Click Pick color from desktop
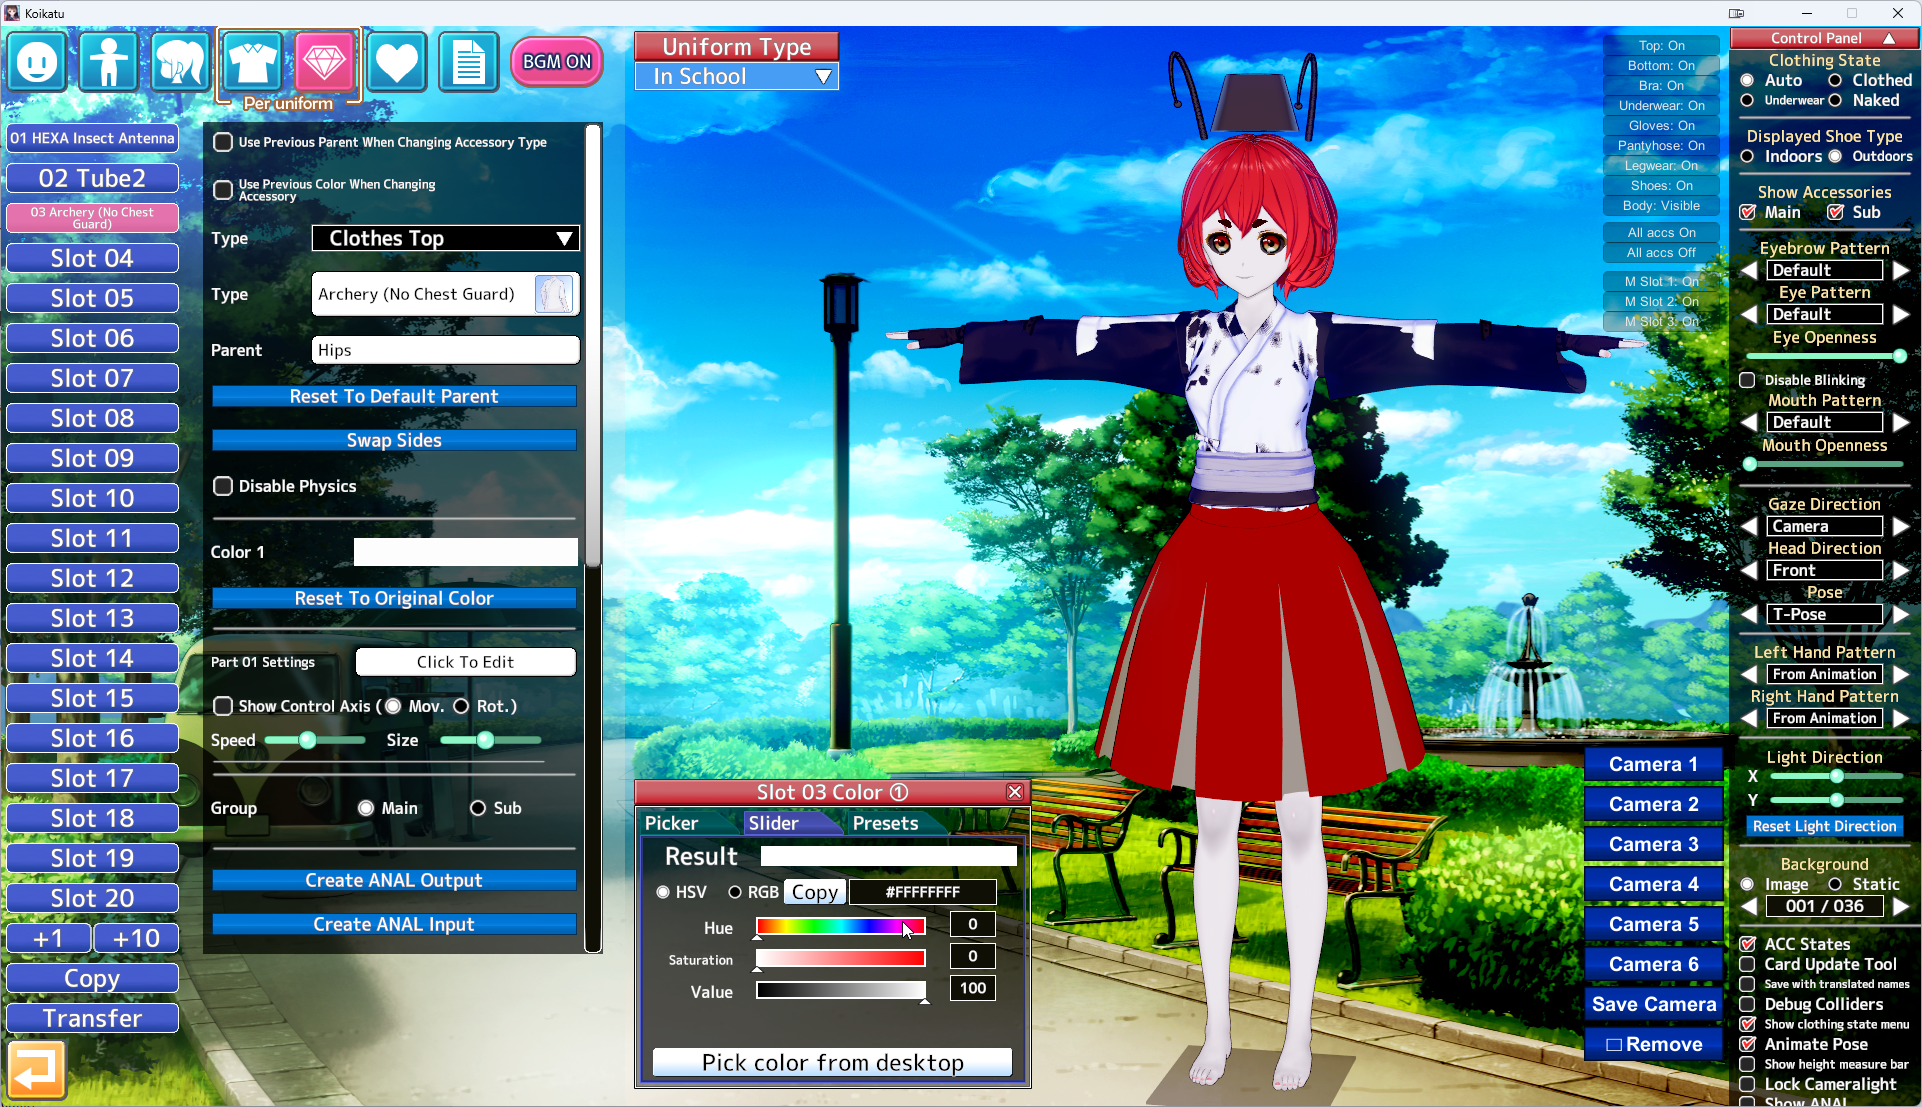The image size is (1922, 1107). click(x=832, y=1062)
